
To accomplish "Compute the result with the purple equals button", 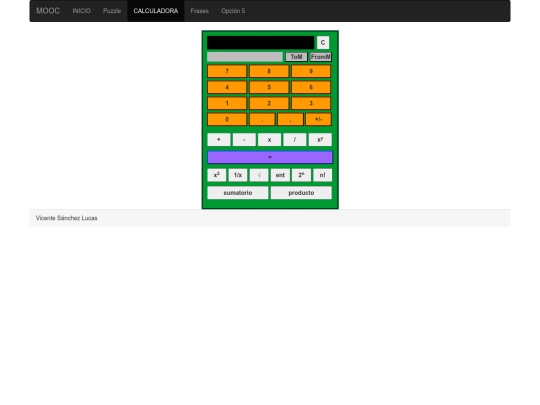I will [x=270, y=157].
